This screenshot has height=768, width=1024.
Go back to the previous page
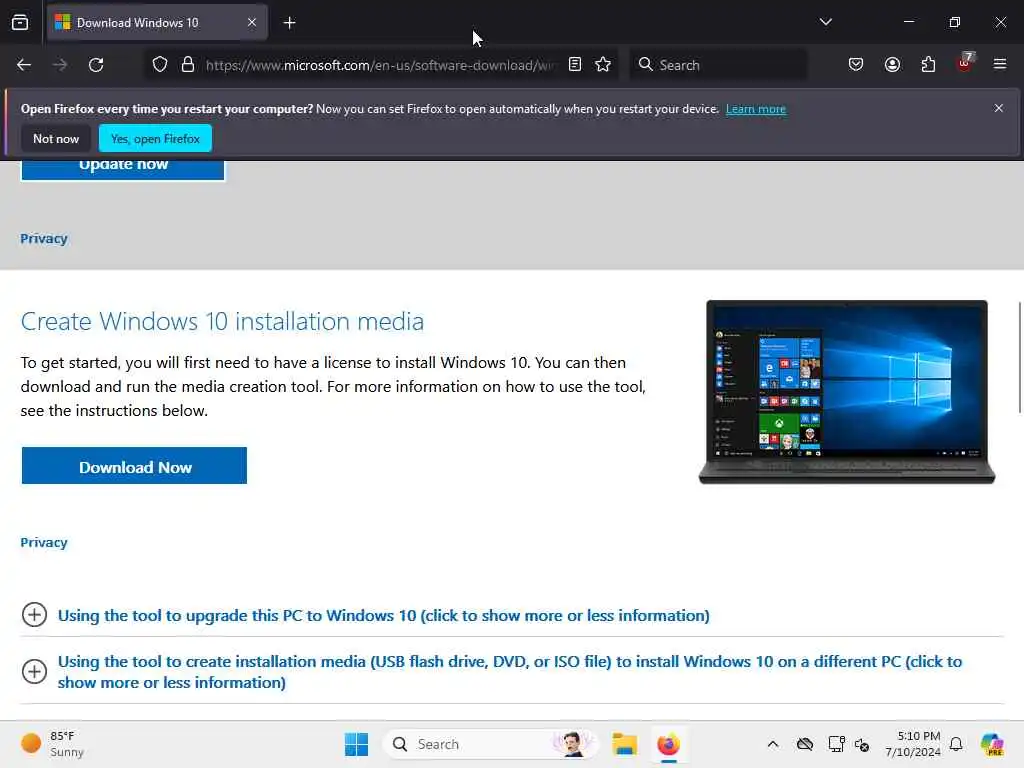(24, 65)
